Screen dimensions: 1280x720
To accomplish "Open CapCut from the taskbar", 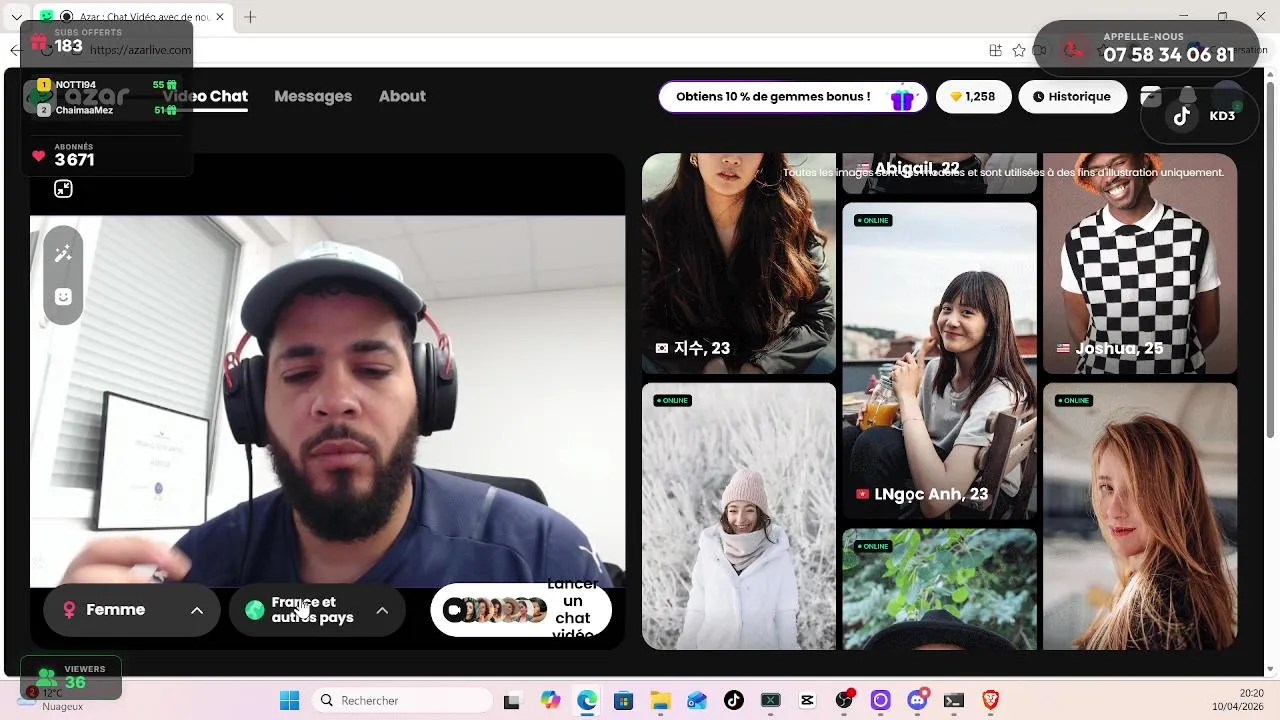I will pos(807,701).
